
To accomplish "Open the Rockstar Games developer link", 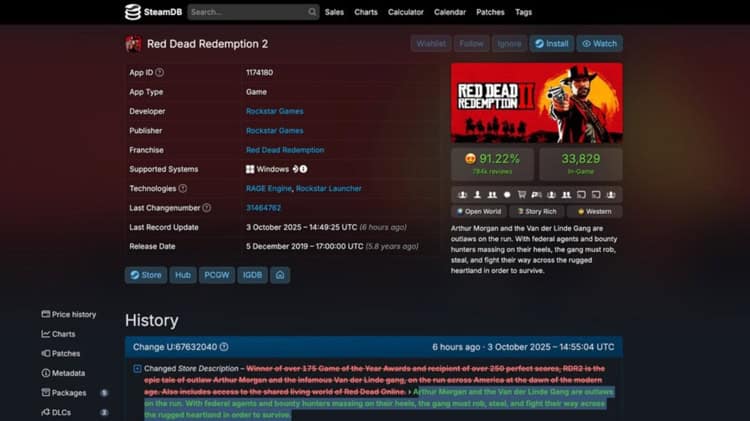I will [x=274, y=111].
